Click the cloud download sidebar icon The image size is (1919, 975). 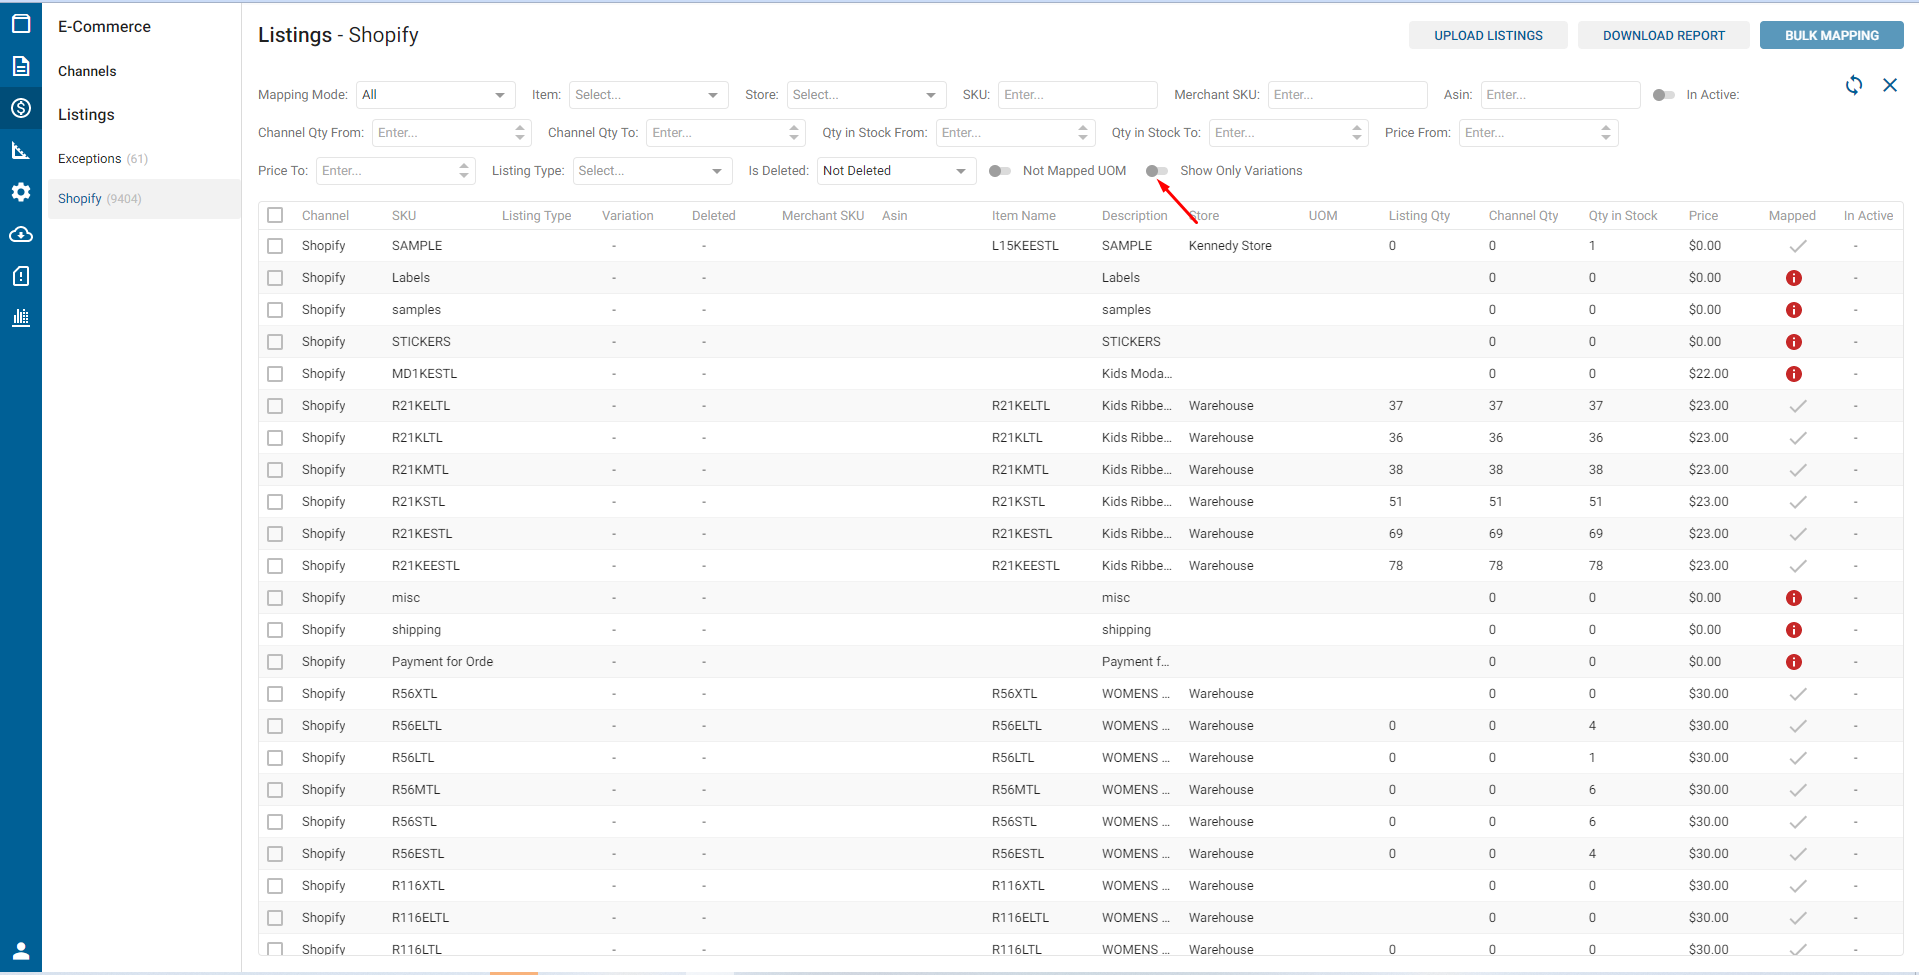click(21, 234)
